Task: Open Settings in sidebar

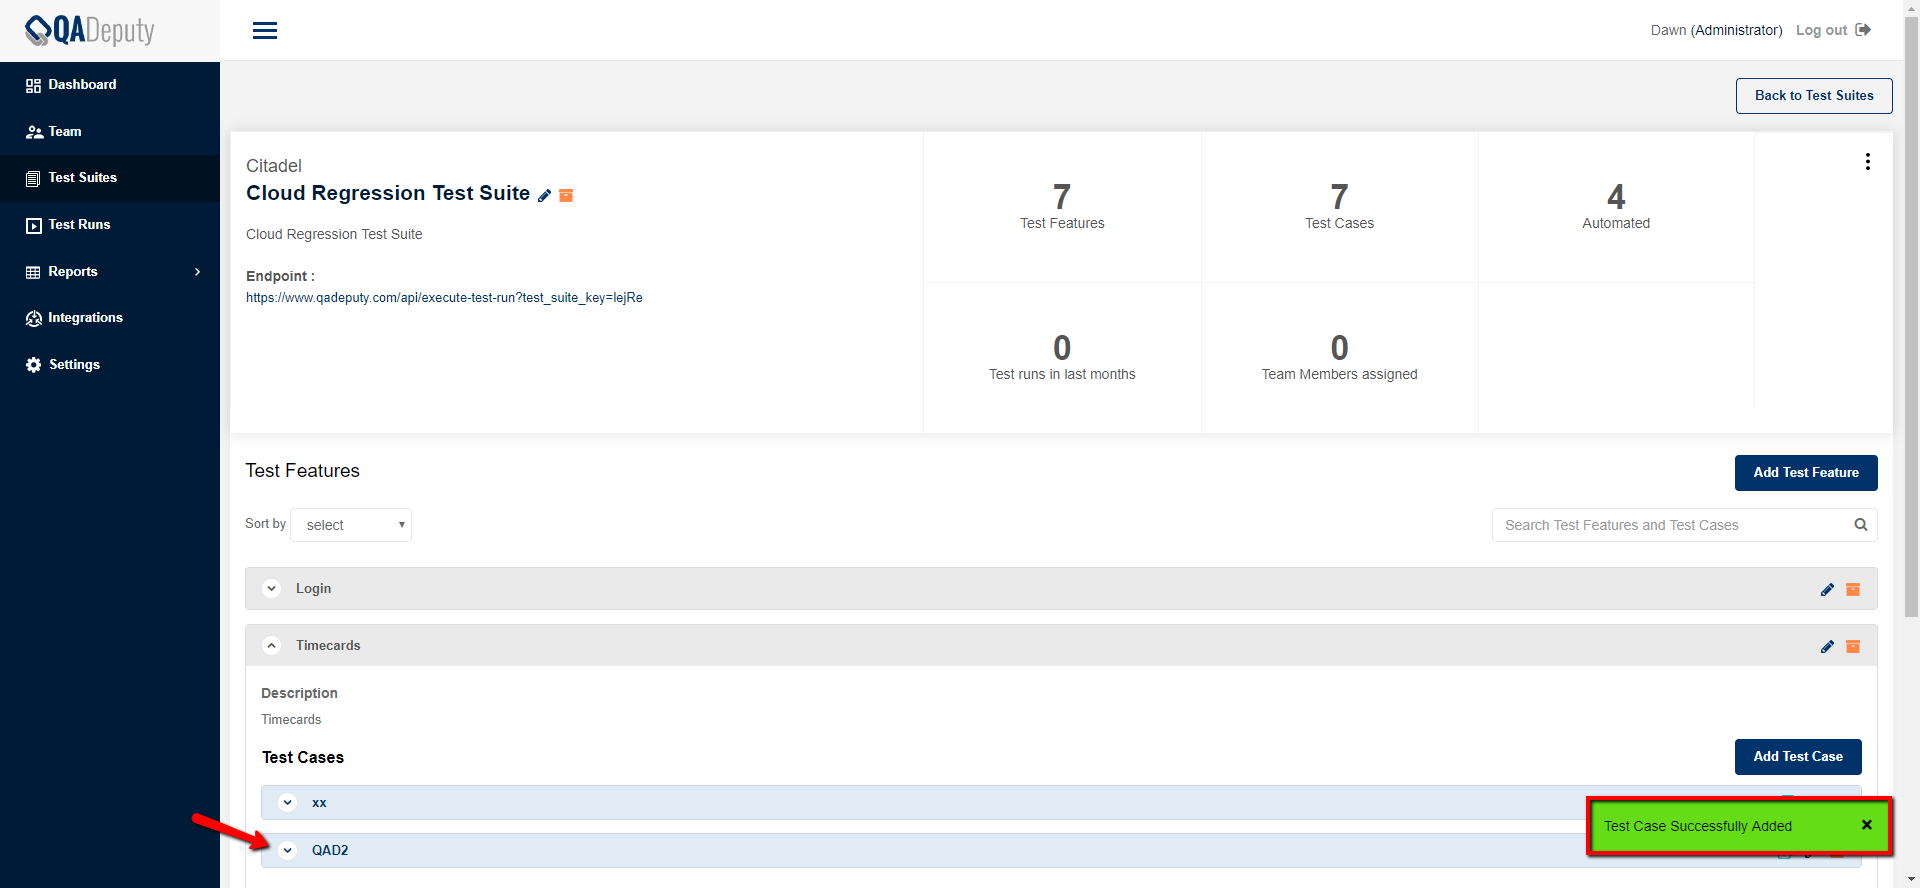Action: [74, 365]
